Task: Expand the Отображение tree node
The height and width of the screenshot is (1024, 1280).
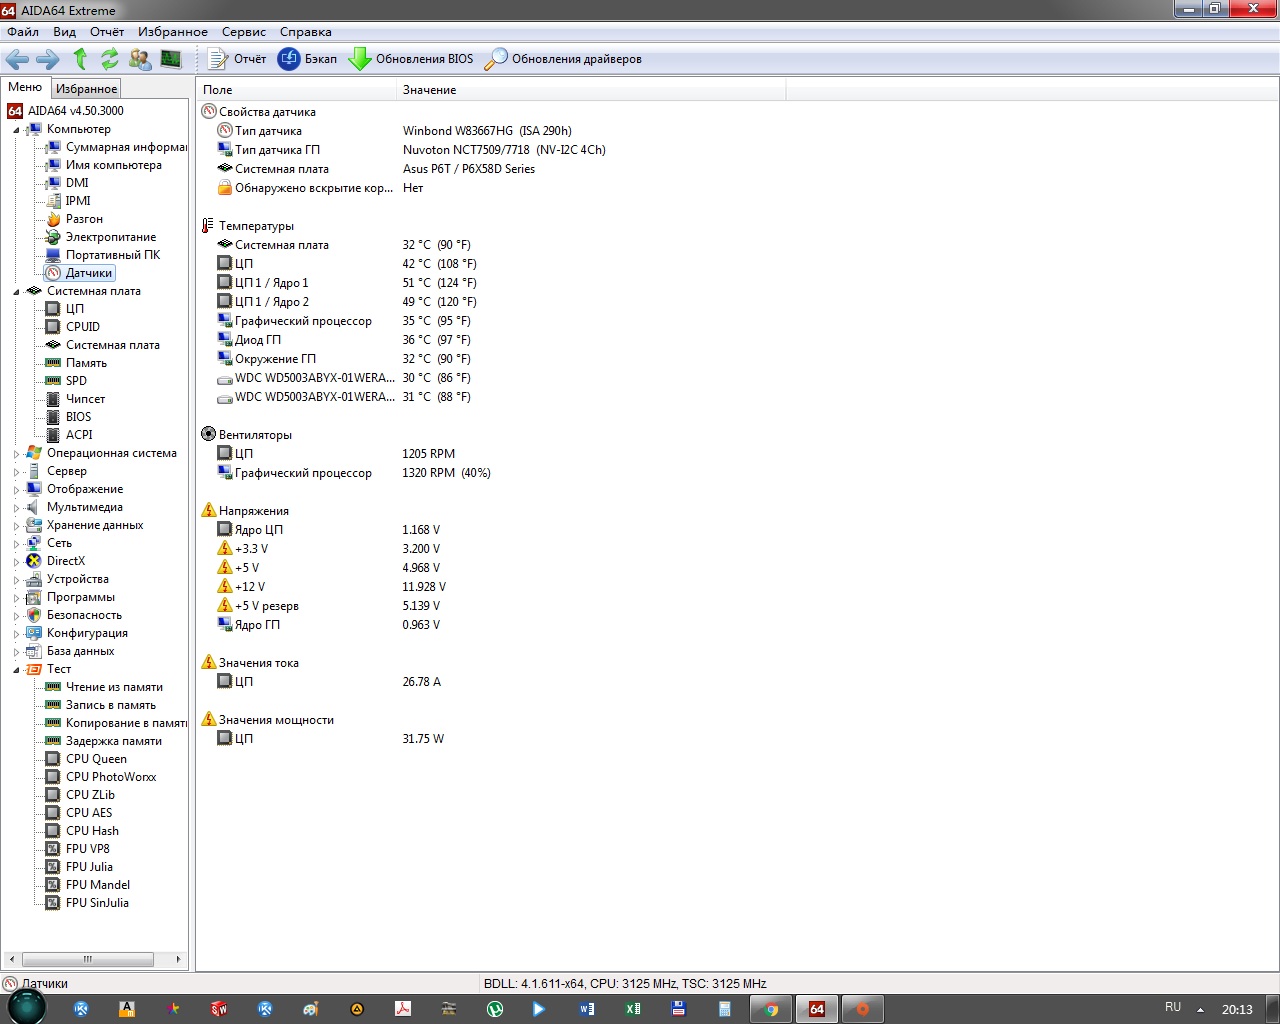Action: [x=16, y=490]
